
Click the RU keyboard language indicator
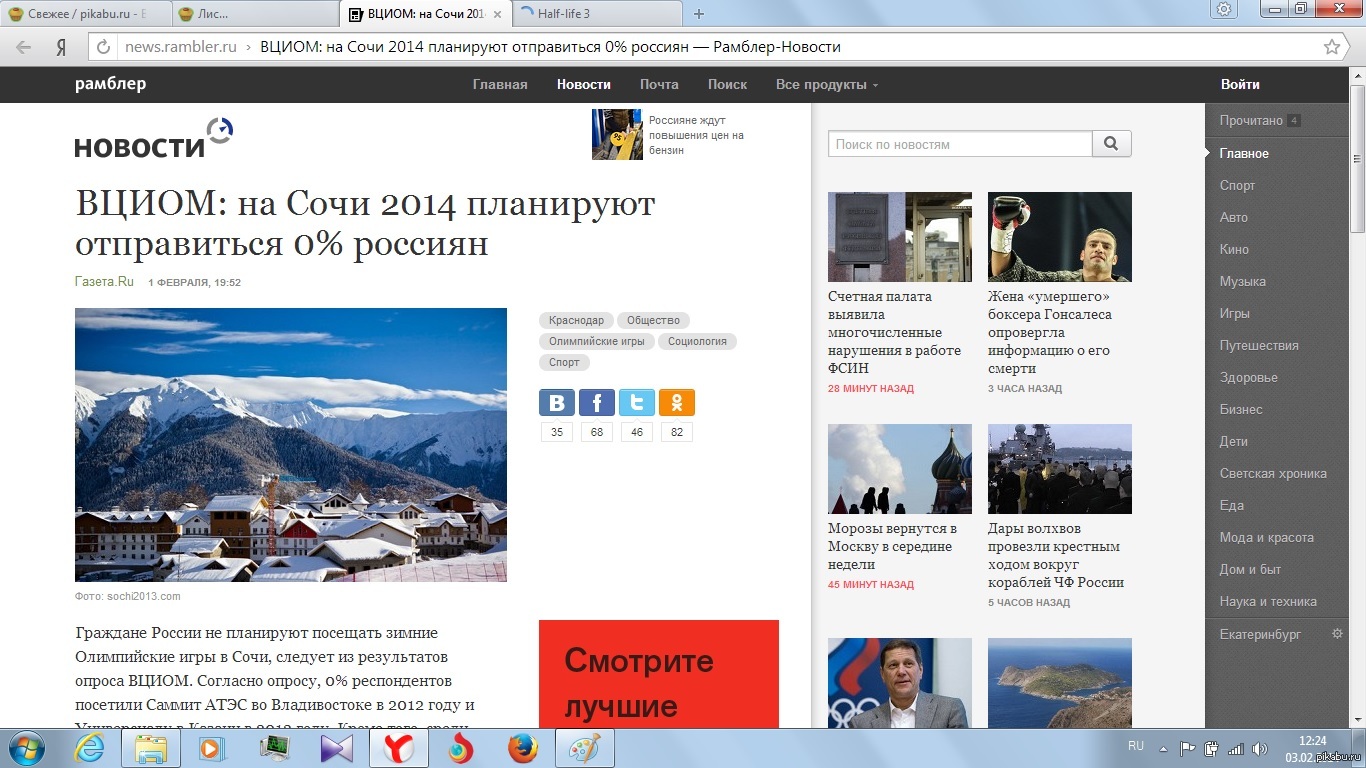(x=1136, y=746)
